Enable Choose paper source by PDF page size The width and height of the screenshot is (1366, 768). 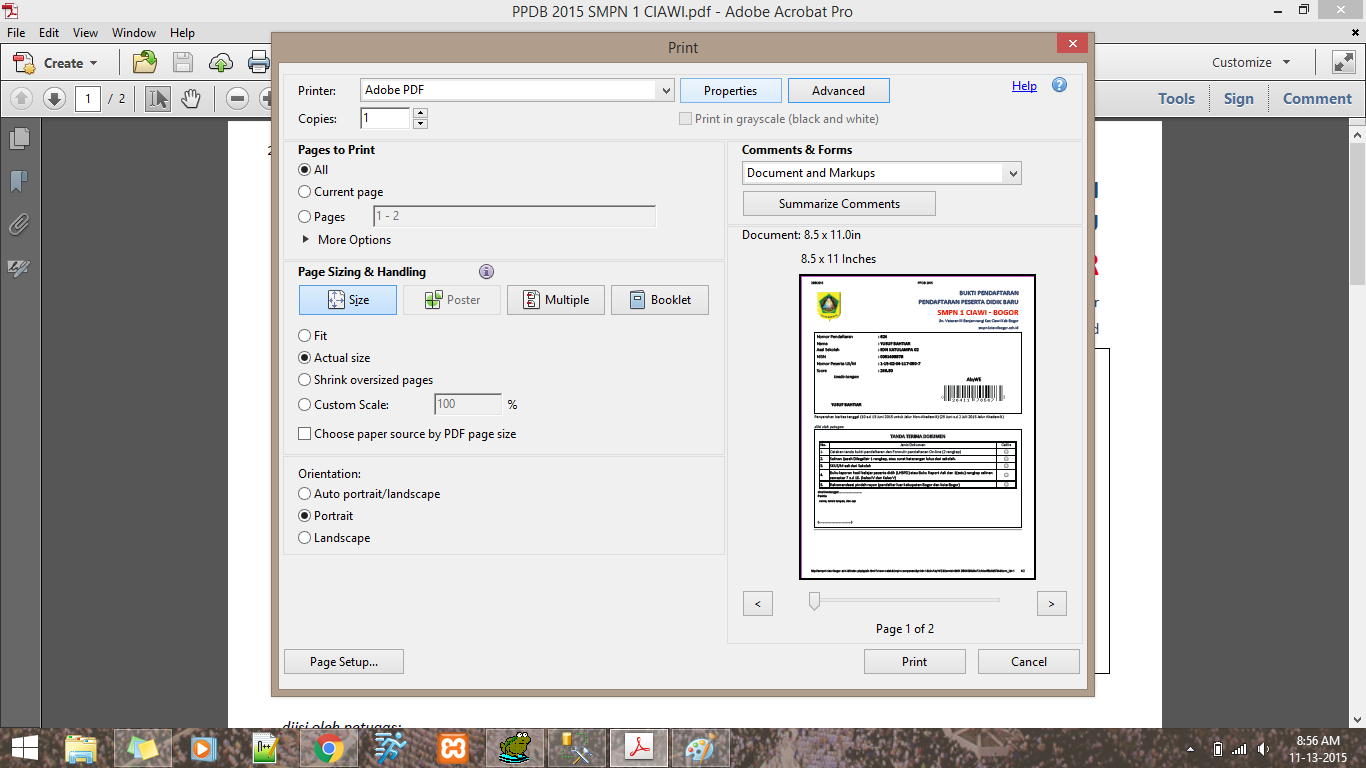coord(304,434)
